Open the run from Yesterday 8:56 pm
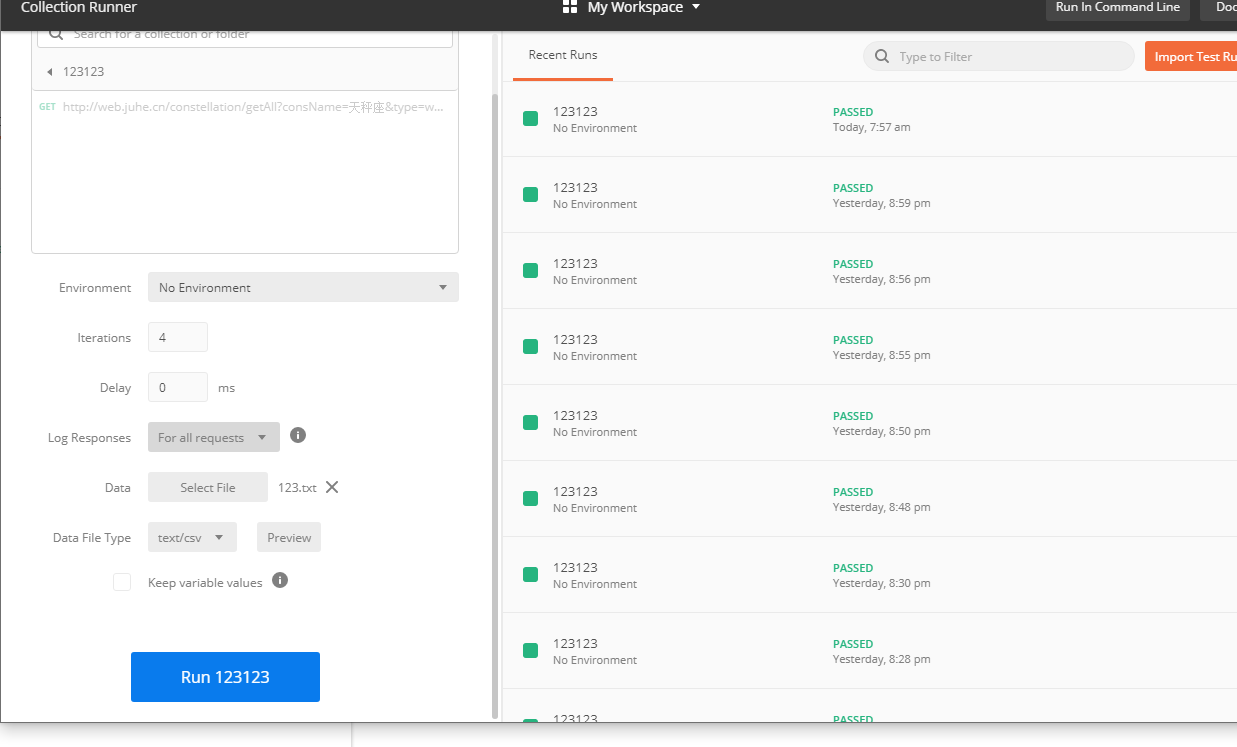The width and height of the screenshot is (1237, 747). (x=869, y=271)
